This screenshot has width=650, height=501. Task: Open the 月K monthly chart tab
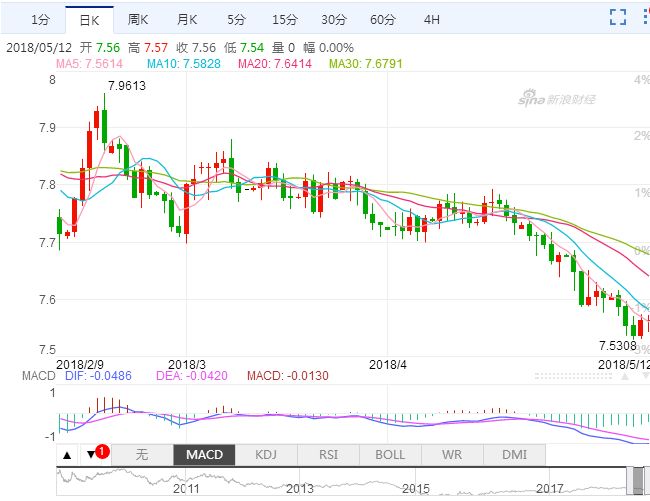tap(187, 20)
